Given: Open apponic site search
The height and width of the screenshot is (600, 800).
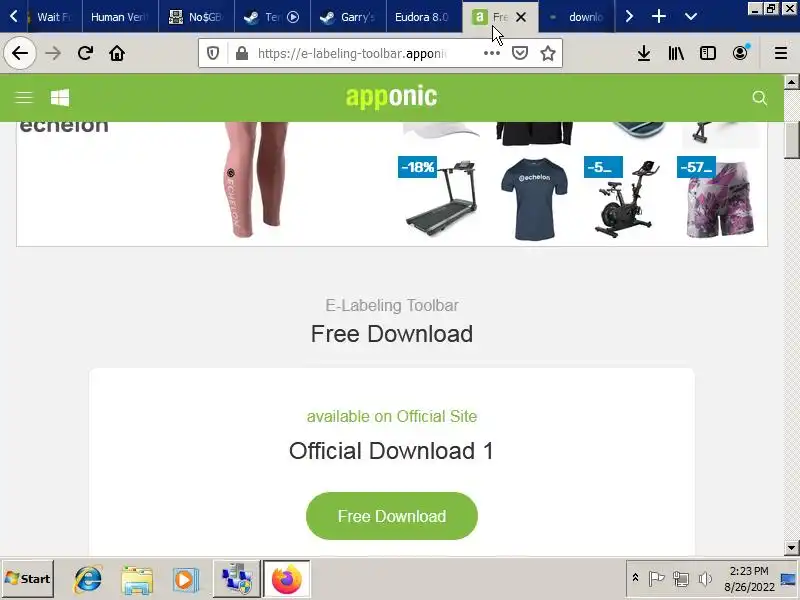Looking at the screenshot, I should pyautogui.click(x=760, y=98).
